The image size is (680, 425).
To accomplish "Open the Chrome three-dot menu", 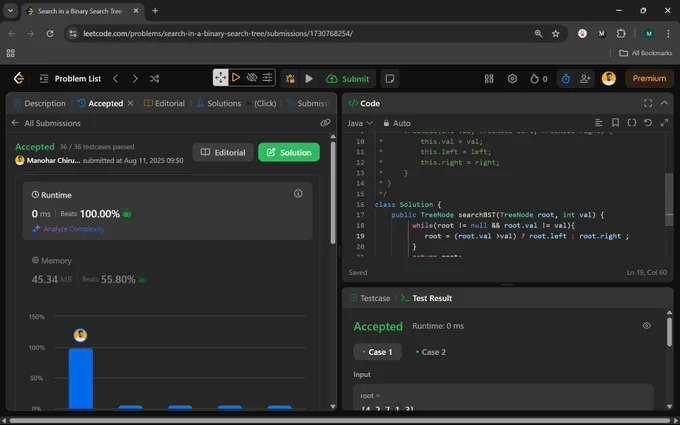I will pos(668,33).
